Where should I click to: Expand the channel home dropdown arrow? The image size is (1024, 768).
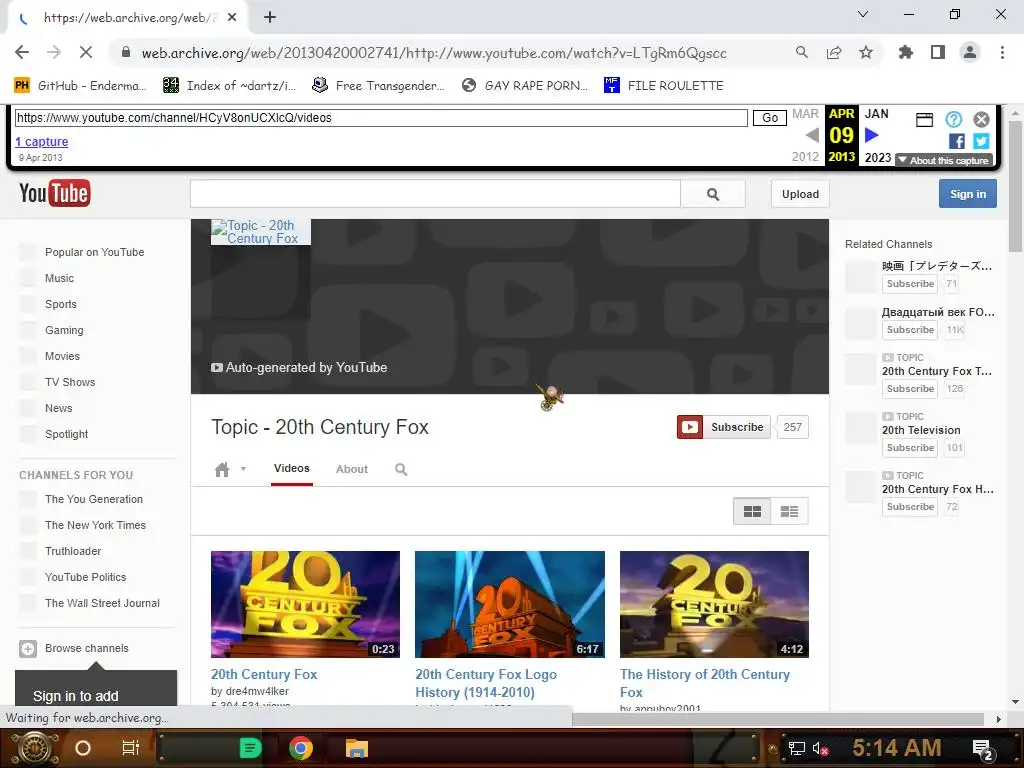coord(243,469)
